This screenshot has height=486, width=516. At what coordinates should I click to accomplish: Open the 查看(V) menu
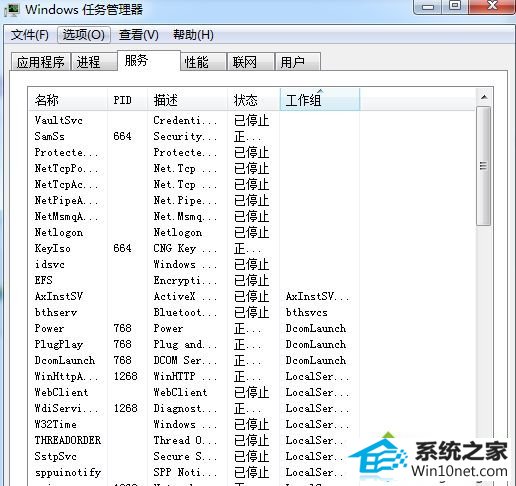tap(139, 35)
